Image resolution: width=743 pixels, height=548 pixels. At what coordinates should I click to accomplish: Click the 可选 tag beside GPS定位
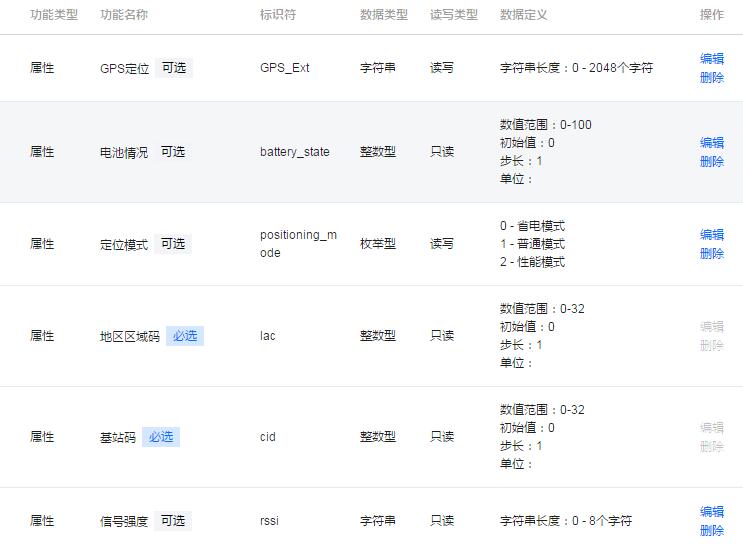coord(173,68)
